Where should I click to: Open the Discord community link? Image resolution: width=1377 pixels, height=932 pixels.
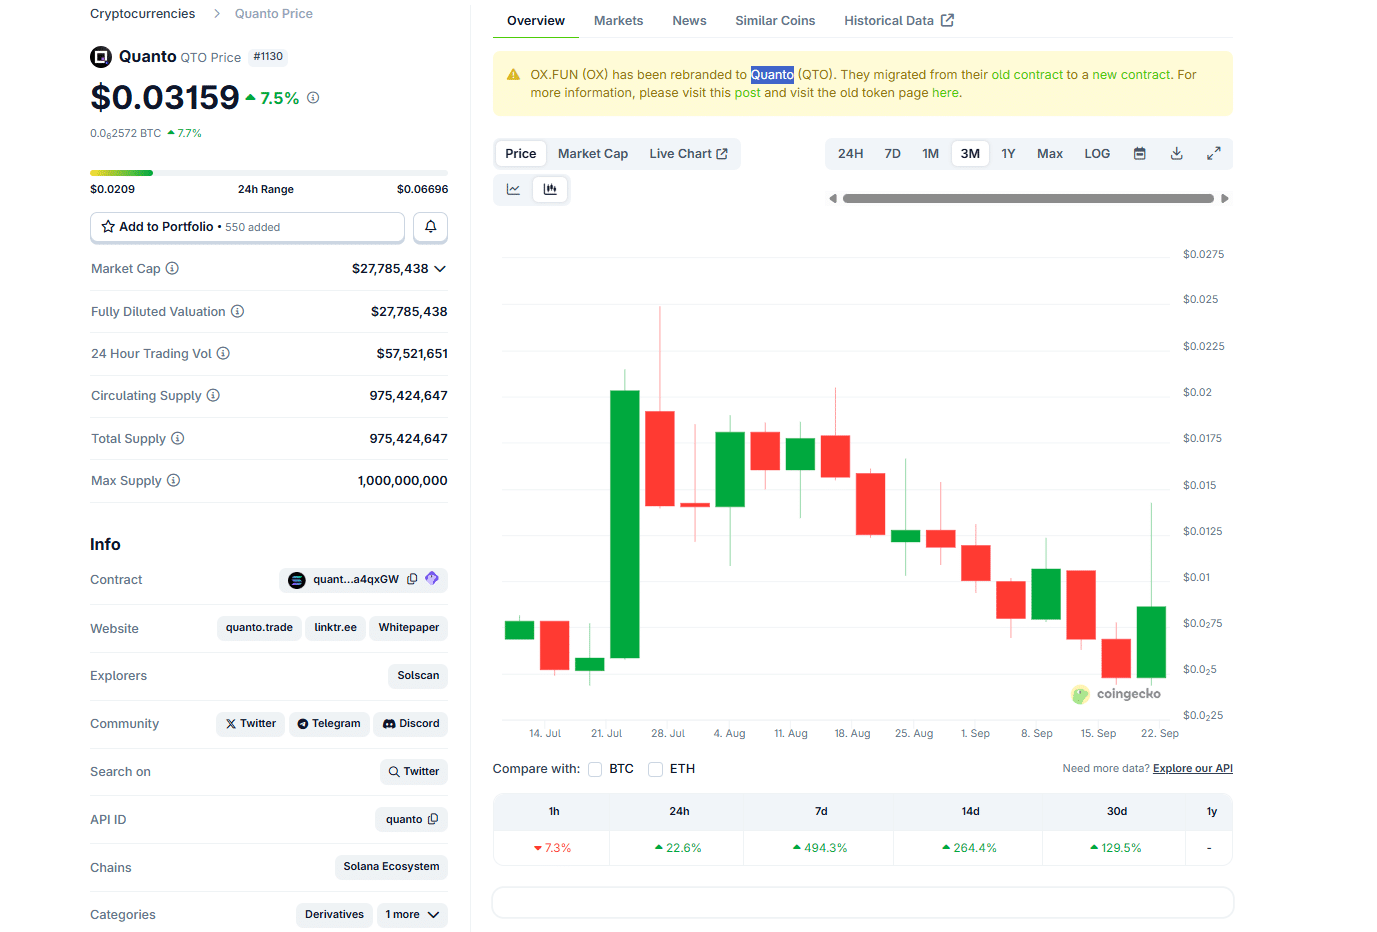[x=411, y=723]
